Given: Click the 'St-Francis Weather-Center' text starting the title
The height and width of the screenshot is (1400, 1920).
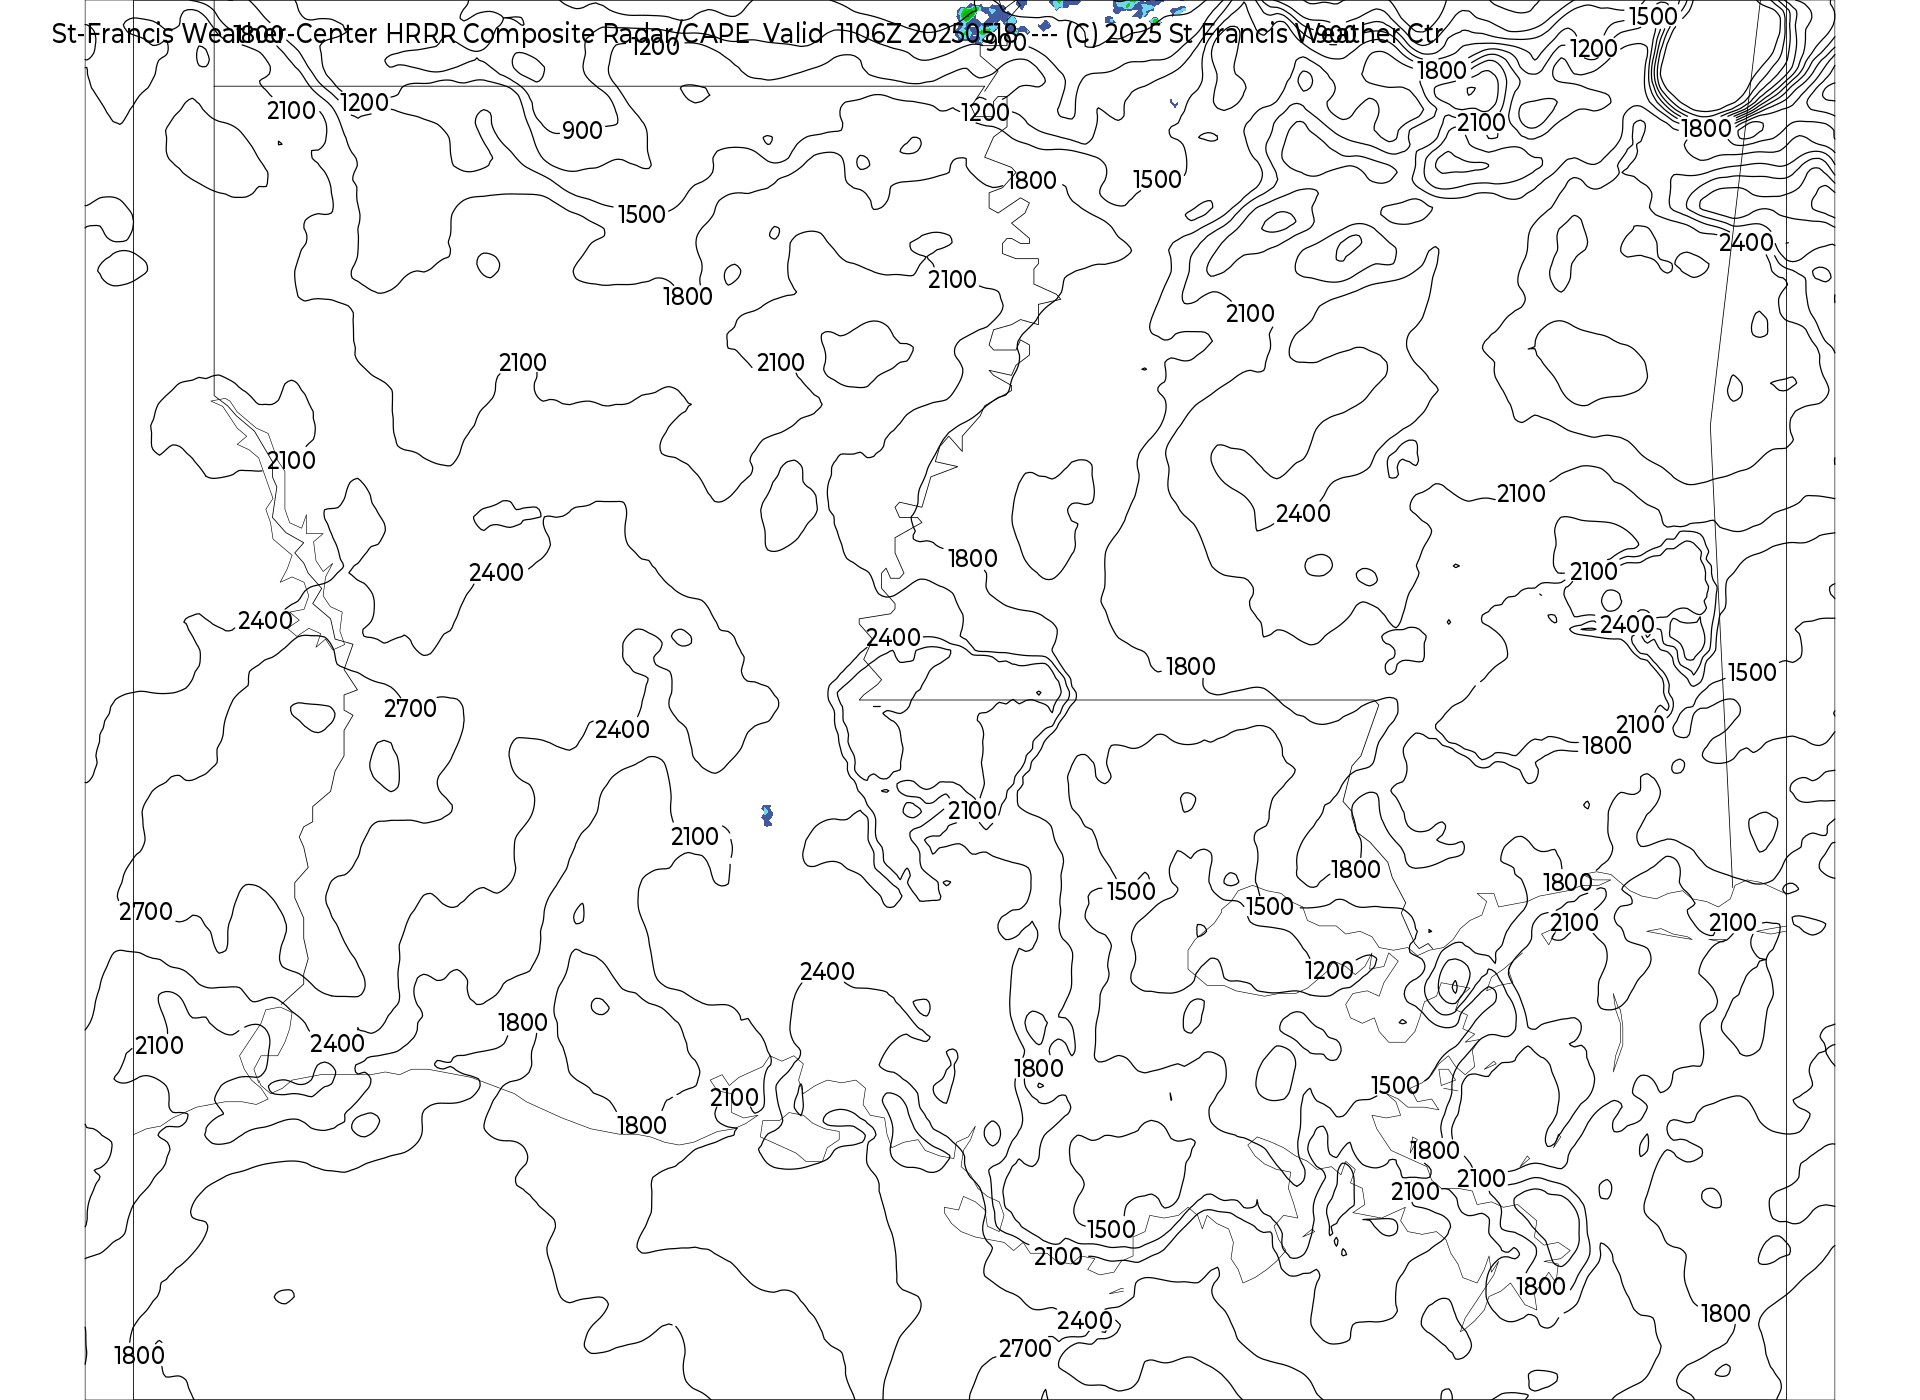Looking at the screenshot, I should tap(215, 34).
